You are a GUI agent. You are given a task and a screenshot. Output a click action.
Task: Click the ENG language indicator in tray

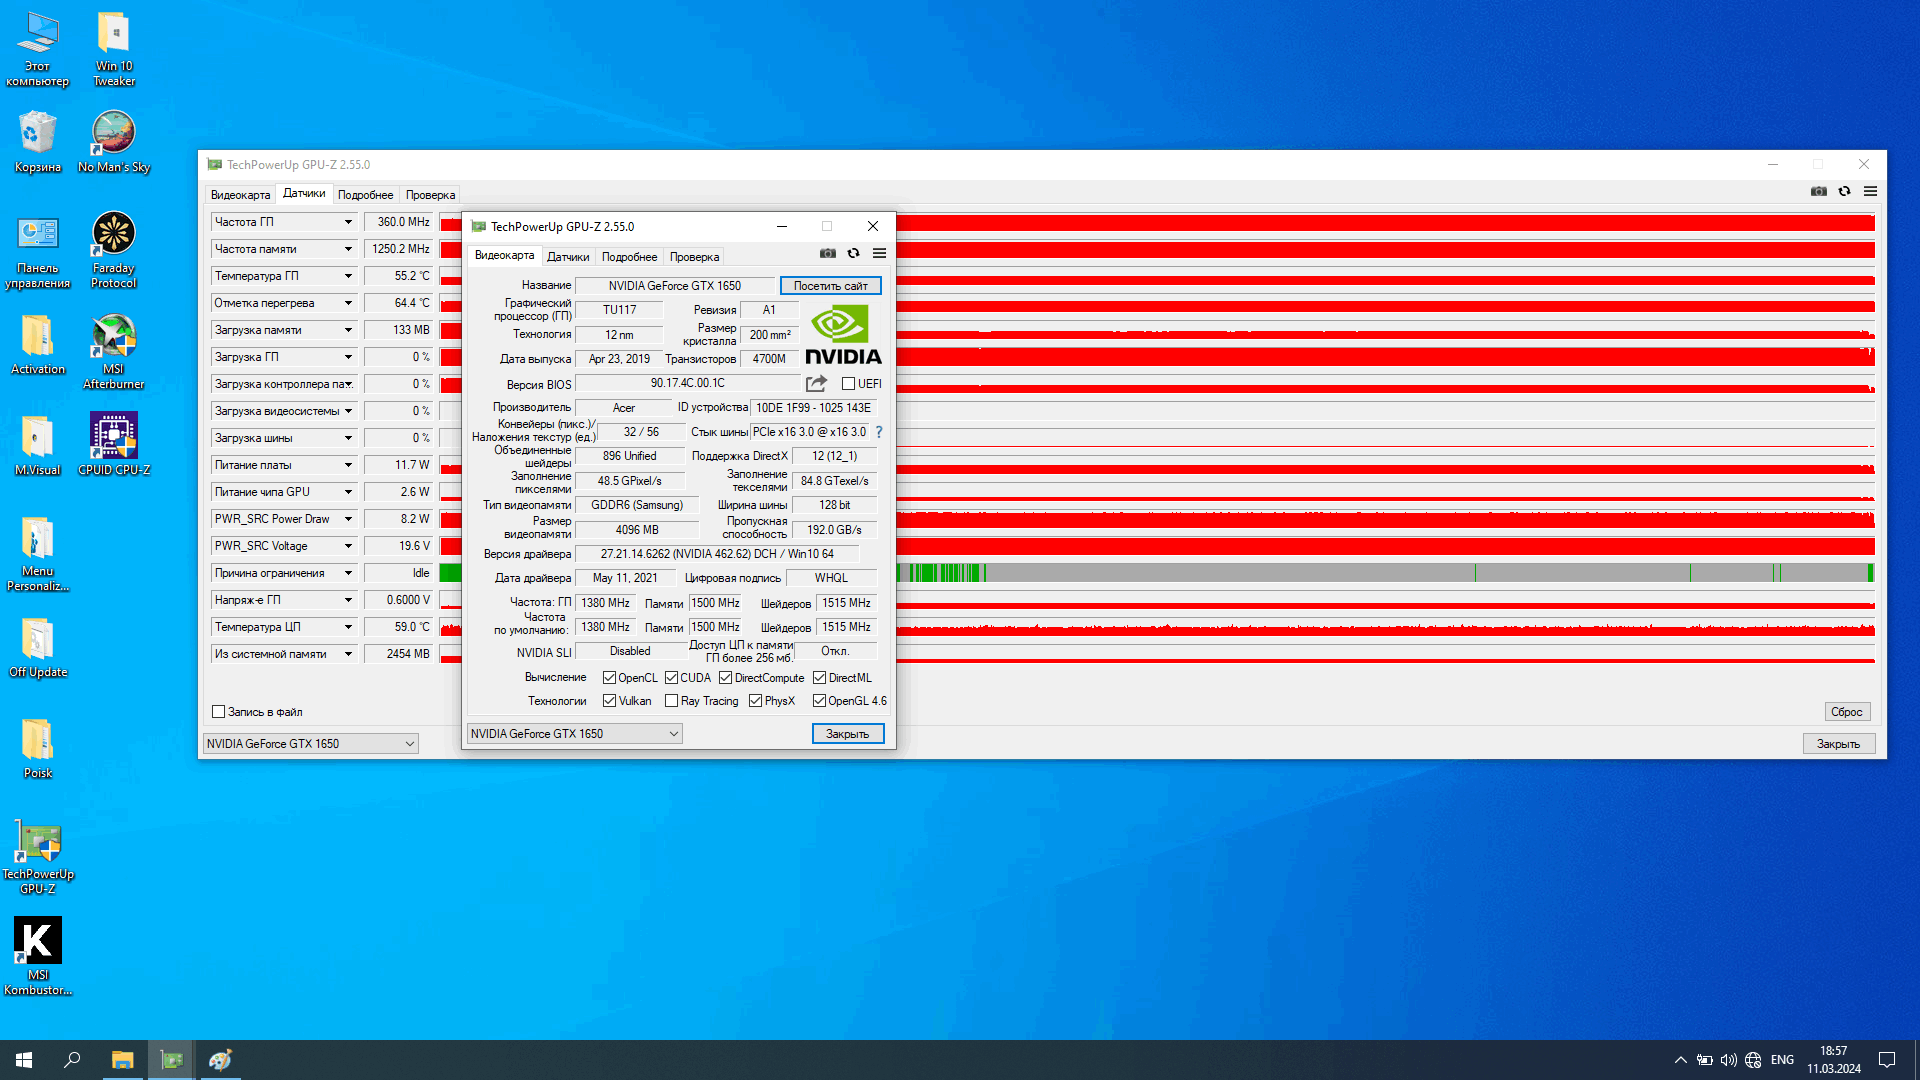[1782, 1060]
